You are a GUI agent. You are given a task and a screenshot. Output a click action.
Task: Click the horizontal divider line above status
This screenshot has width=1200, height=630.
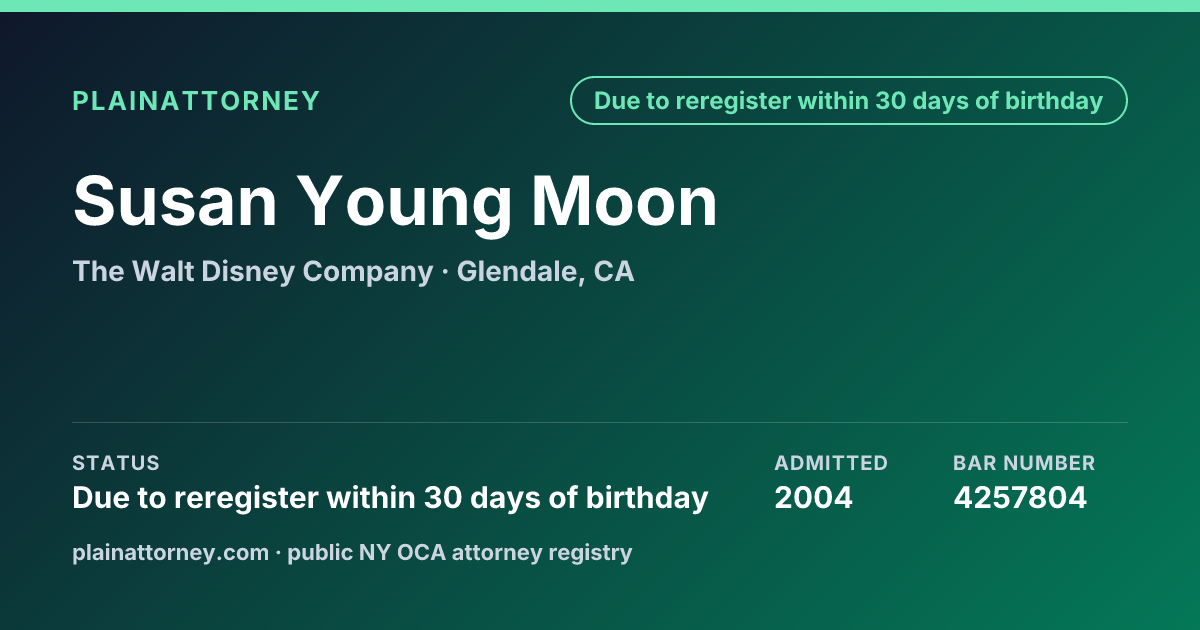tap(600, 422)
